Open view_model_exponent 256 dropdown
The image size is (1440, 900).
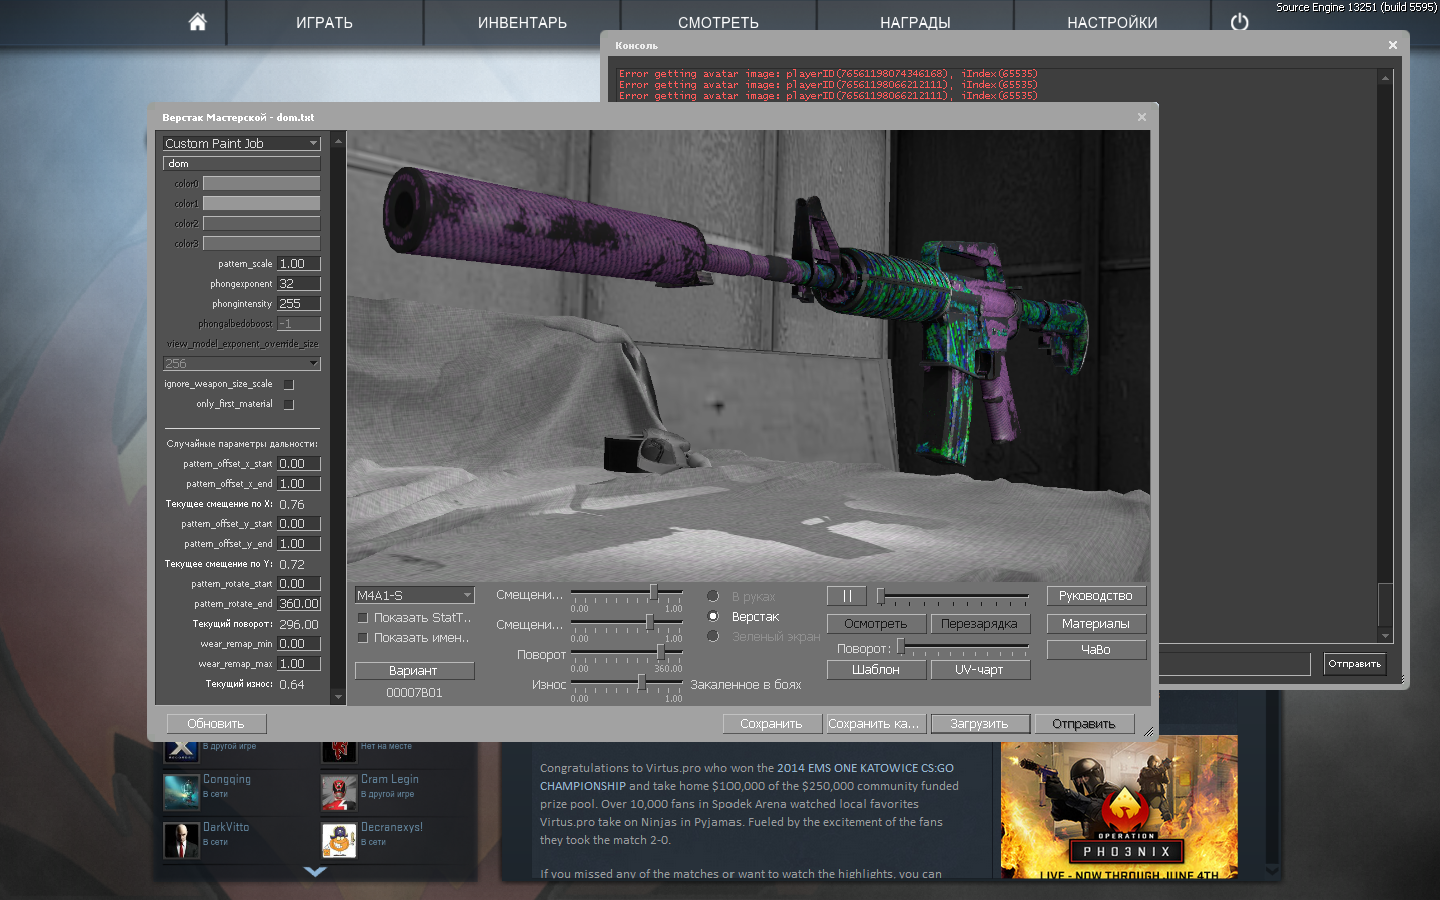click(242, 363)
